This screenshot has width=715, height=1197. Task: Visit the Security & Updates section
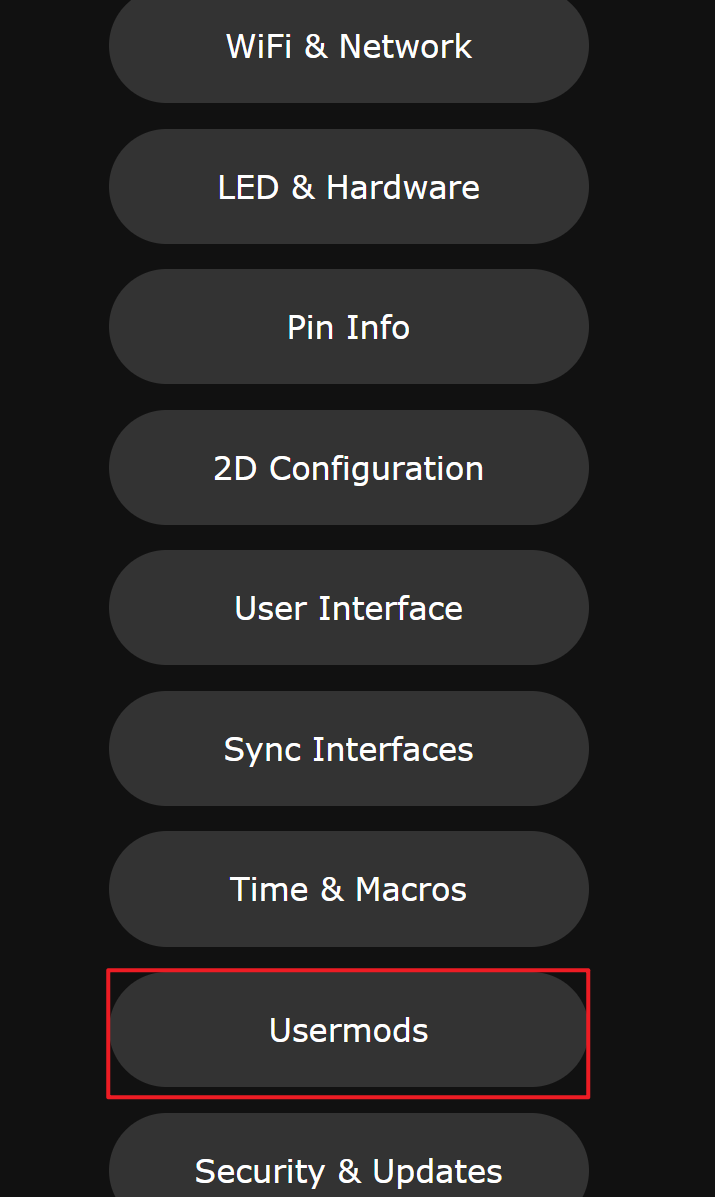pyautogui.click(x=349, y=1157)
